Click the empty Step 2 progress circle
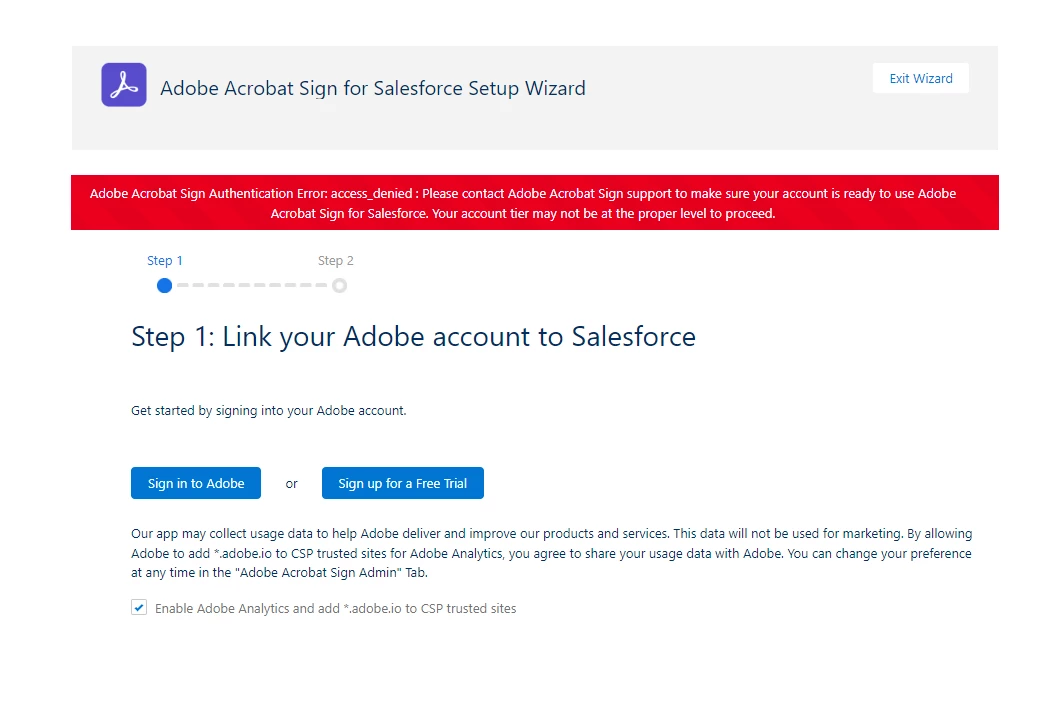The width and height of the screenshot is (1056, 728). (x=339, y=286)
